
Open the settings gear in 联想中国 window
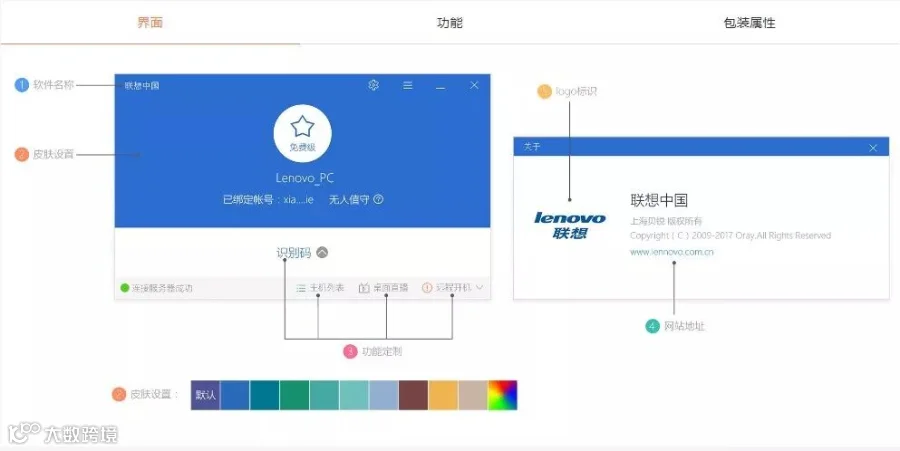(374, 85)
